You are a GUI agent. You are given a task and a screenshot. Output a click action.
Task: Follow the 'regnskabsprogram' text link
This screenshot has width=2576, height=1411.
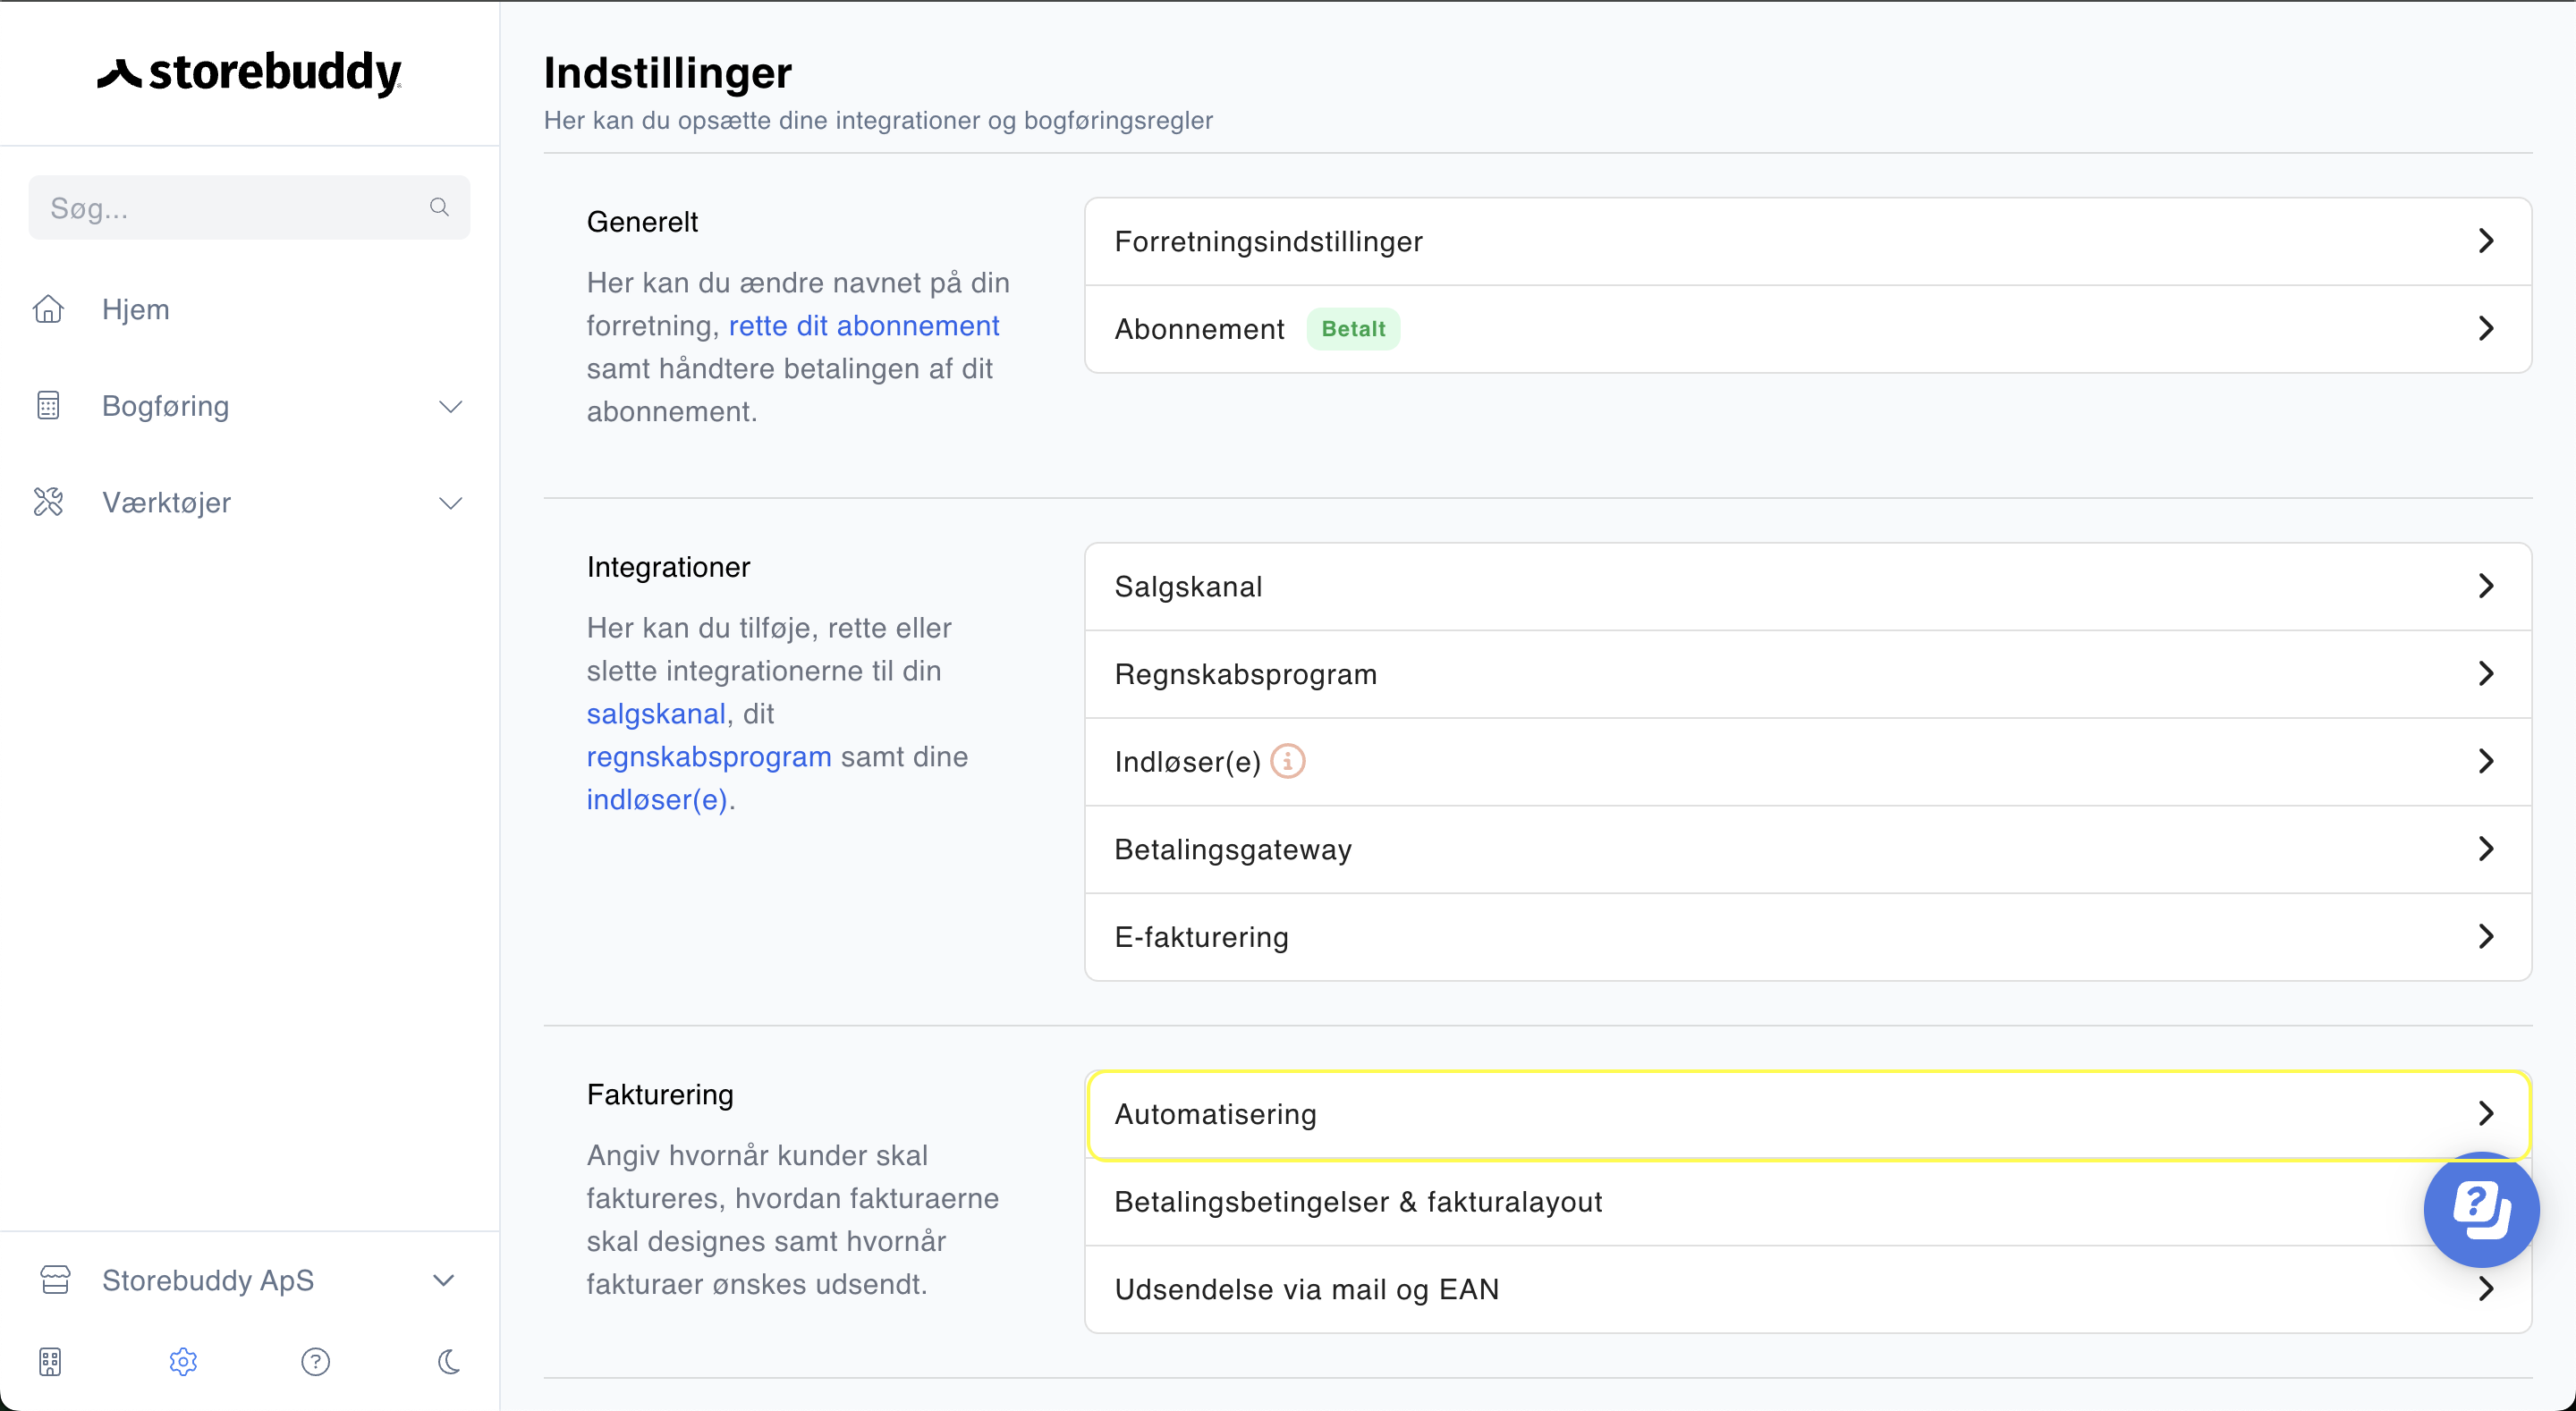(x=709, y=757)
